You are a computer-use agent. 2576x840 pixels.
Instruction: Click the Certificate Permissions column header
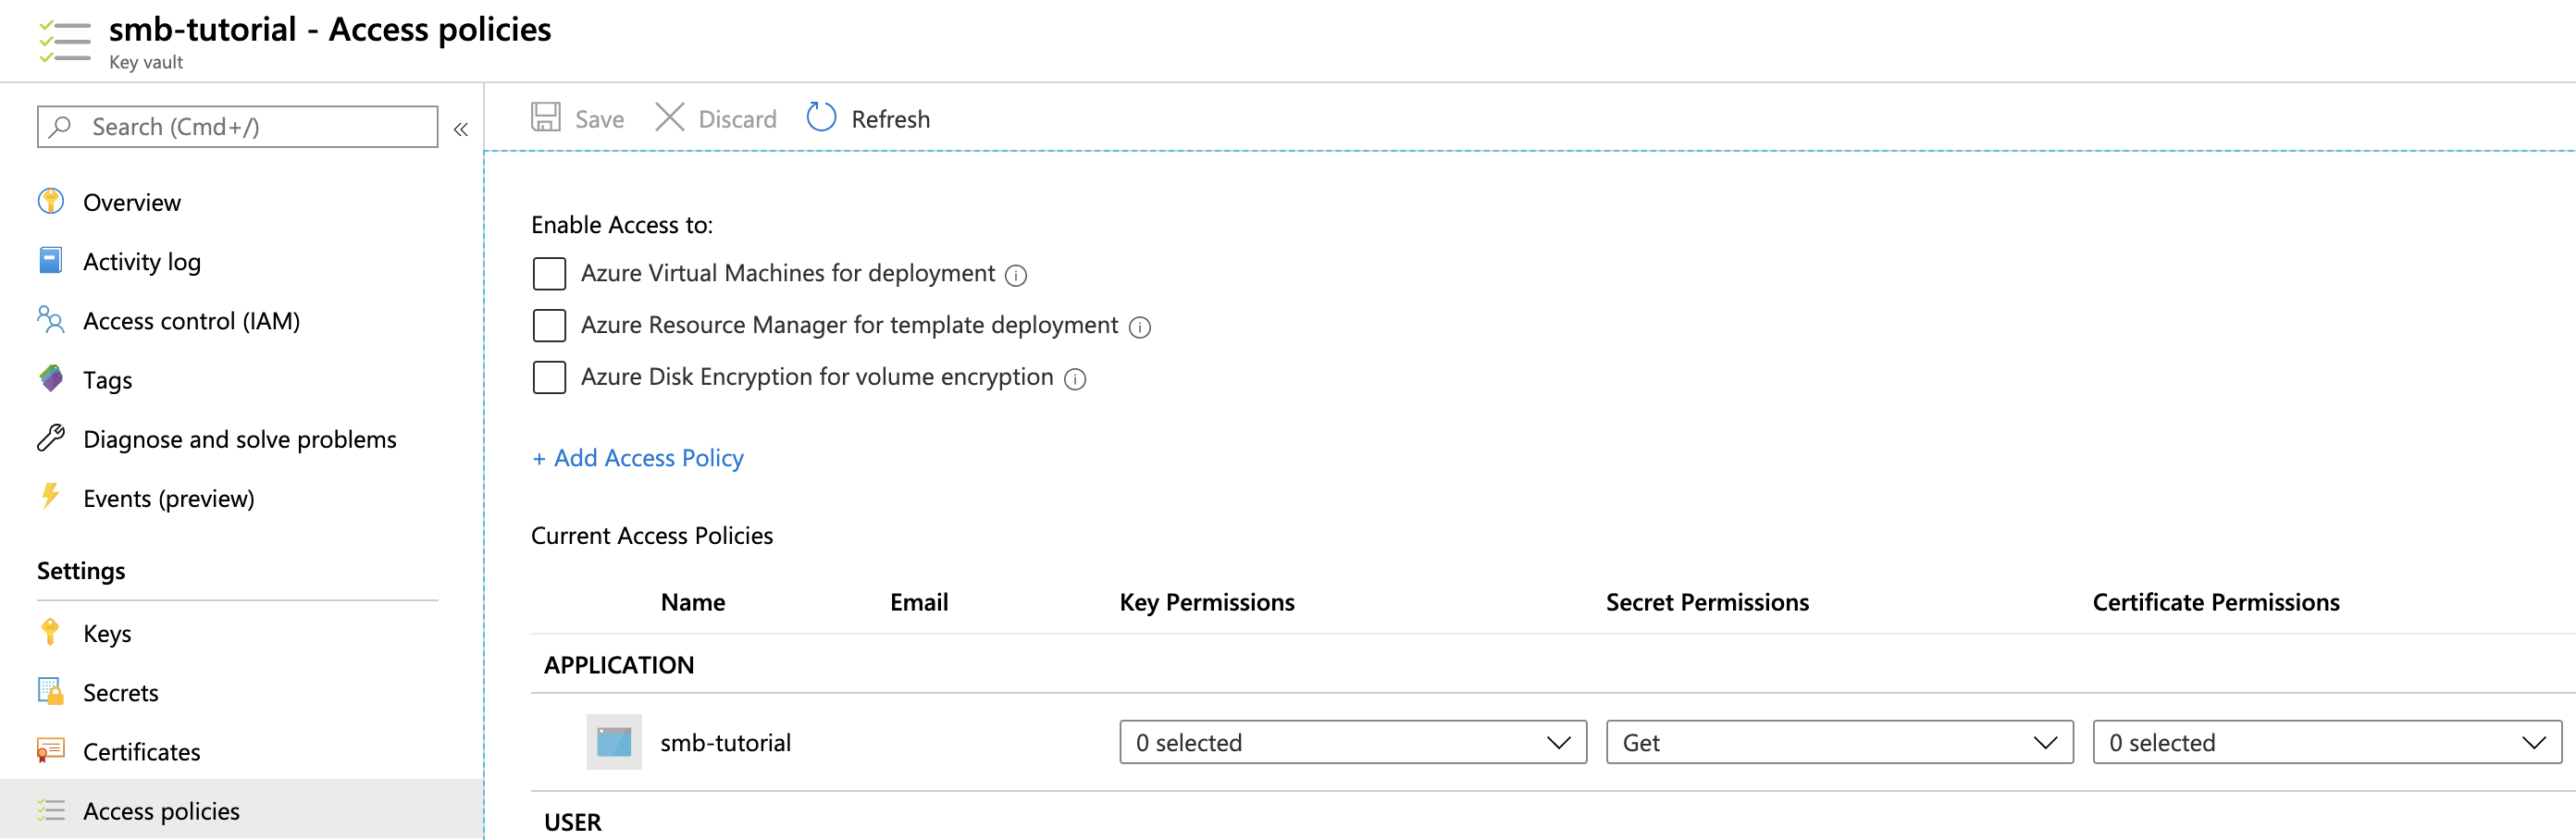pyautogui.click(x=2216, y=602)
